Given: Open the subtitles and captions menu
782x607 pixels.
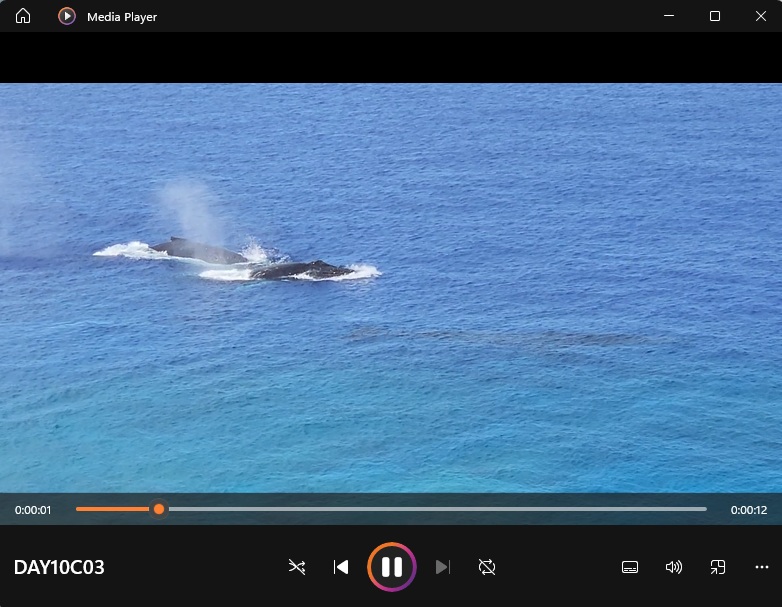Looking at the screenshot, I should click(x=630, y=567).
